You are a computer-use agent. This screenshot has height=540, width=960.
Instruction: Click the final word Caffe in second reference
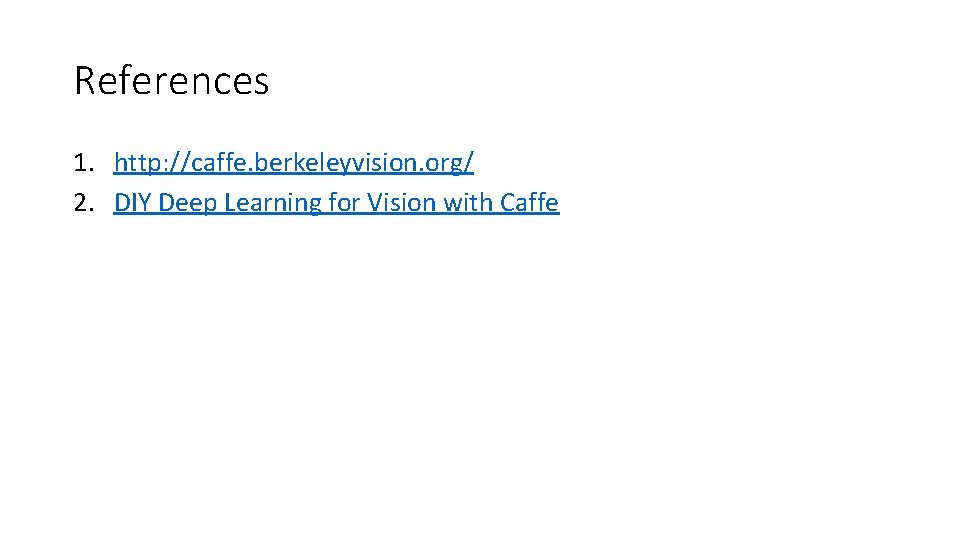529,203
